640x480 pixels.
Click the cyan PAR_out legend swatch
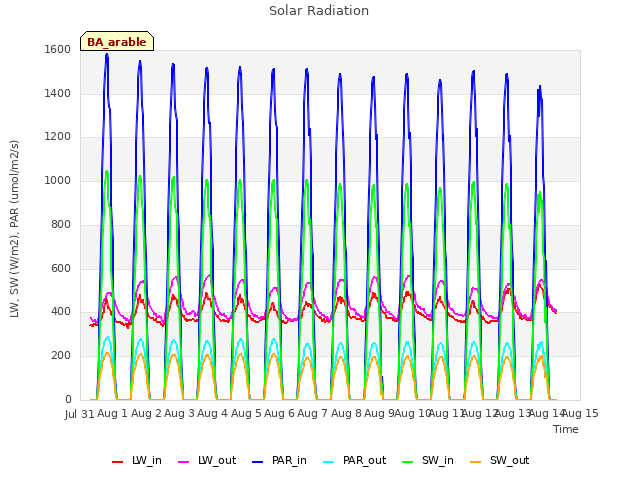[x=329, y=462]
